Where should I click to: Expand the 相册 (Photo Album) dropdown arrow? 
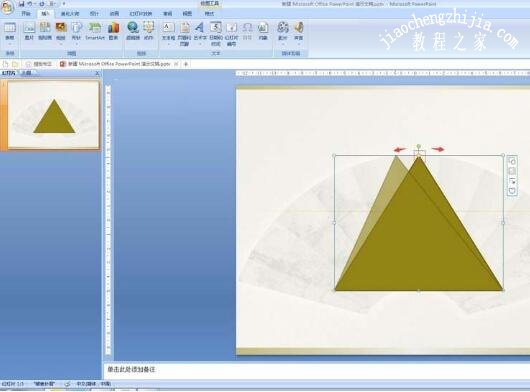[x=61, y=43]
